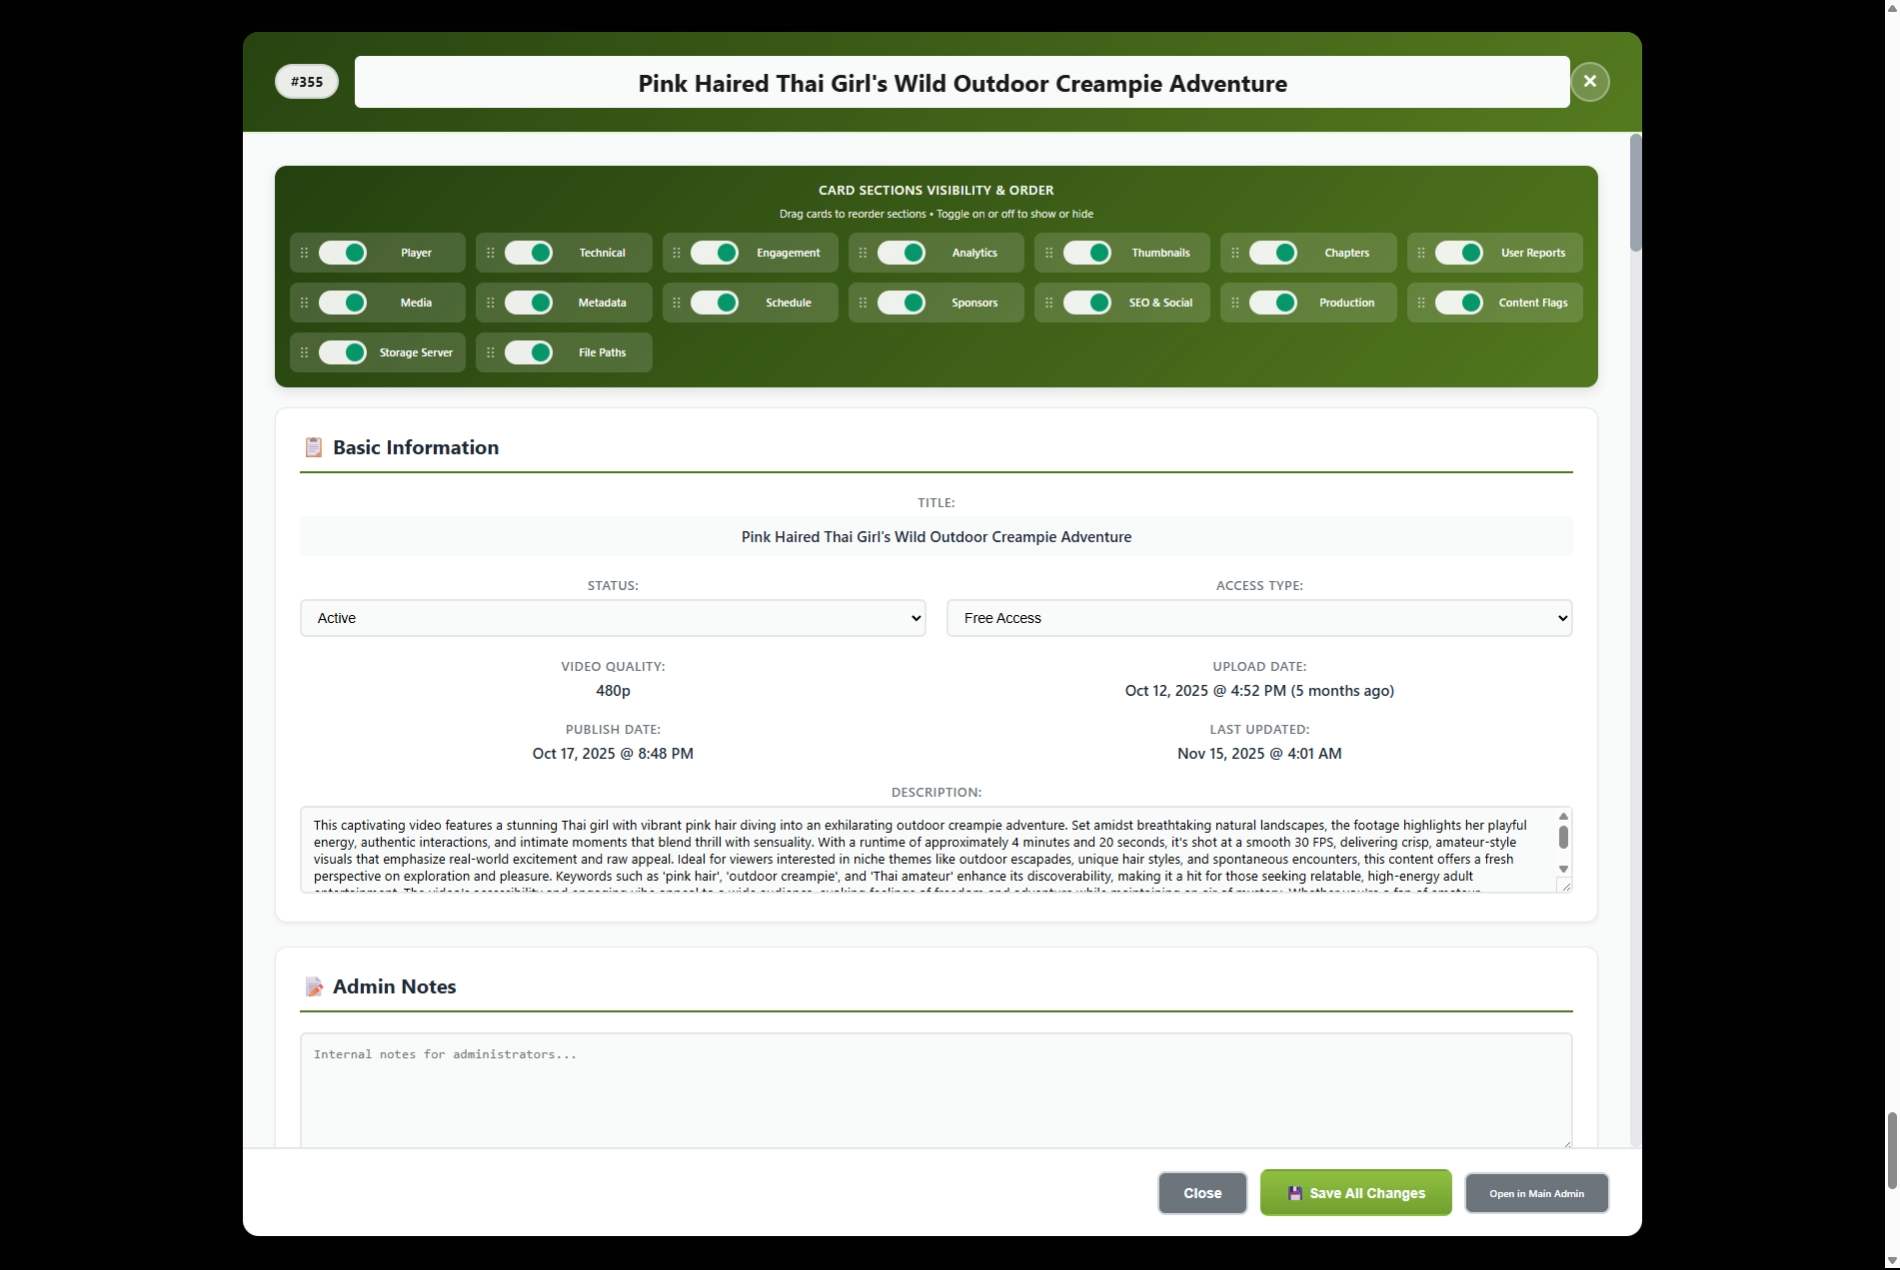Click the drag handle on File Paths card
Screen dimensions: 1900x1270
(490, 352)
